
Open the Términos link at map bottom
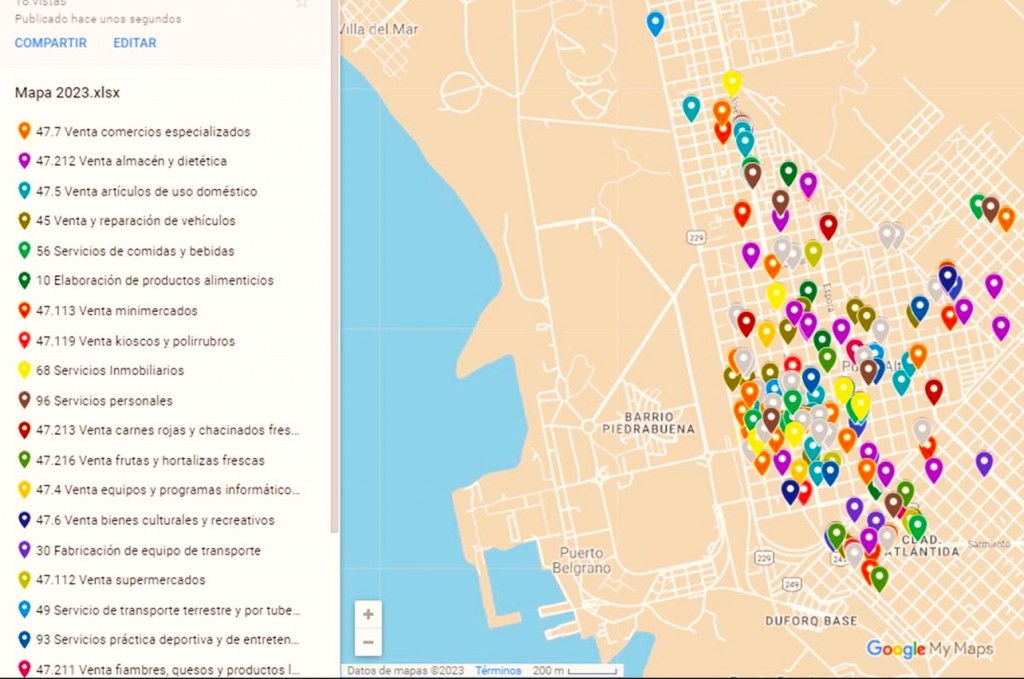coord(498,670)
